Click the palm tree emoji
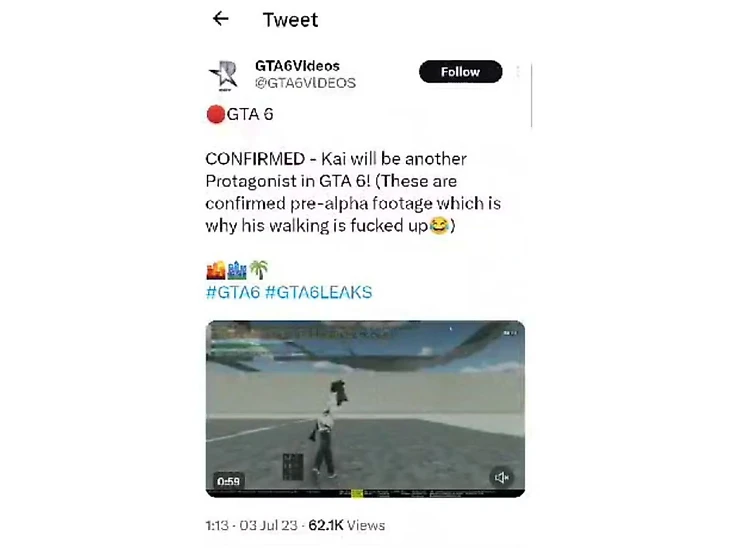The image size is (730, 548). click(259, 270)
